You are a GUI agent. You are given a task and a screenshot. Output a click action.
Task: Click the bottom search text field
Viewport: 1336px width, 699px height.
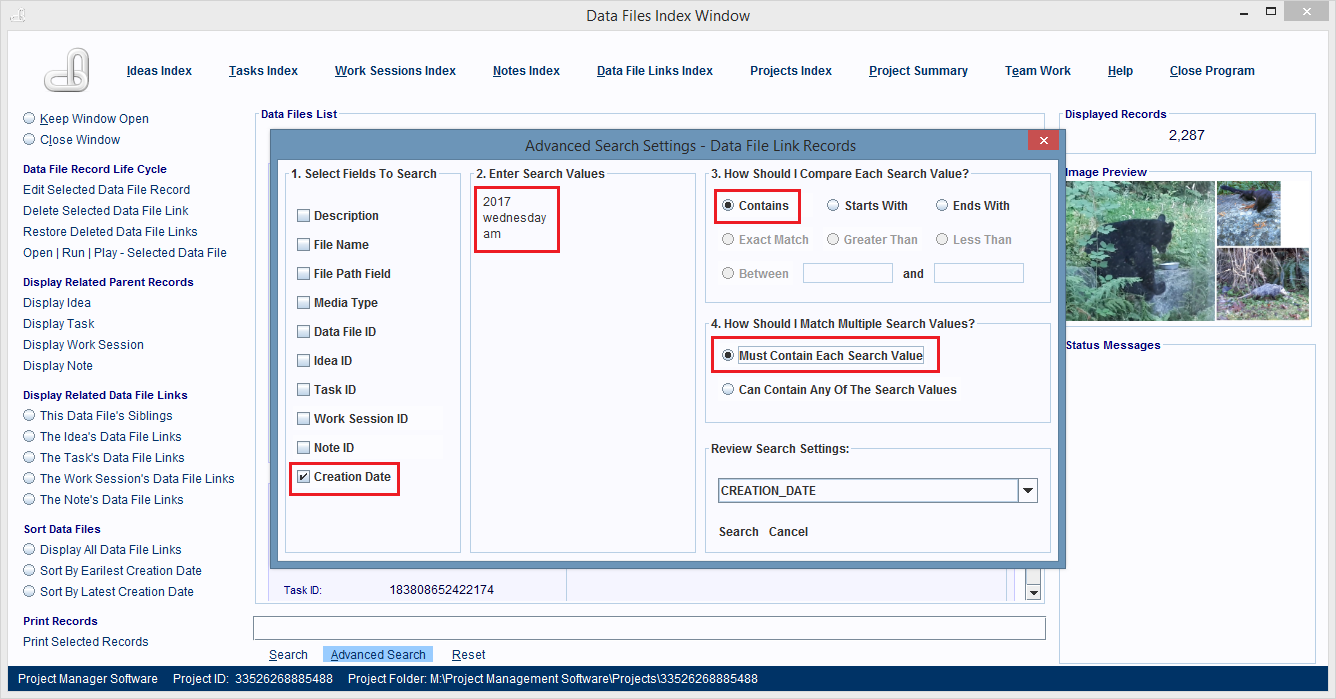click(x=649, y=628)
